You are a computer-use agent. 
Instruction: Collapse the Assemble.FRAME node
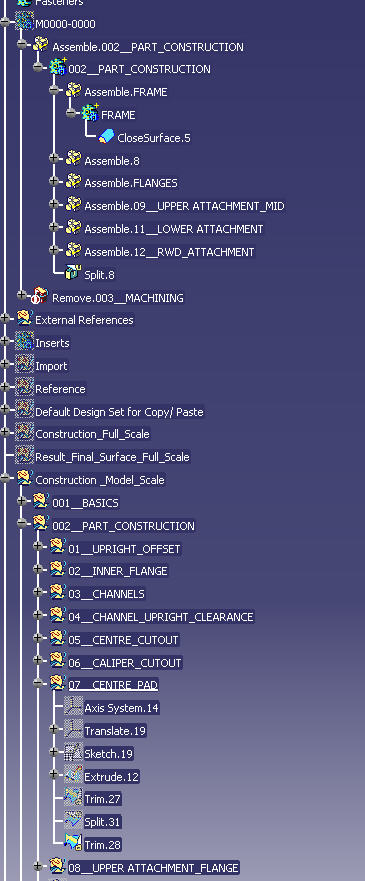tap(54, 91)
